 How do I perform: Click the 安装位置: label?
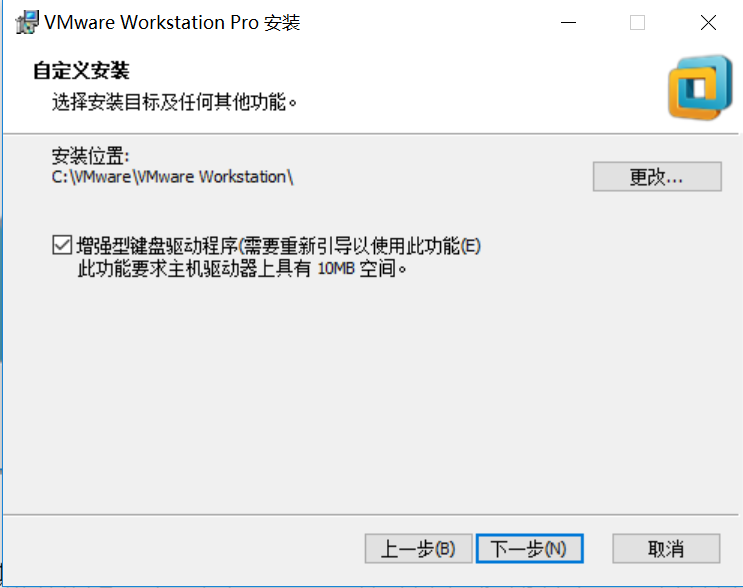point(91,156)
